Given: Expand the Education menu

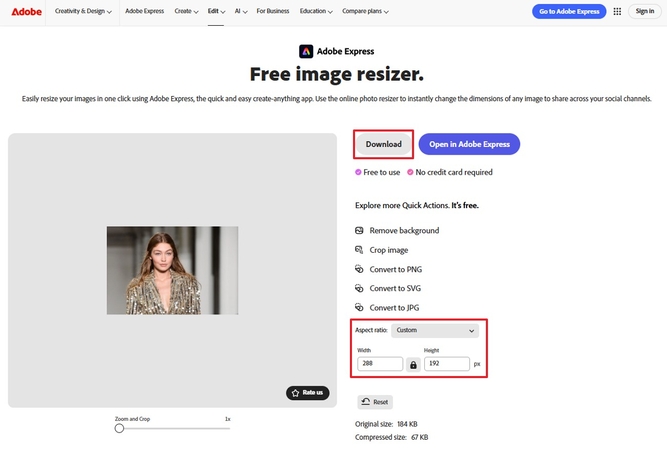Looking at the screenshot, I should pyautogui.click(x=316, y=11).
